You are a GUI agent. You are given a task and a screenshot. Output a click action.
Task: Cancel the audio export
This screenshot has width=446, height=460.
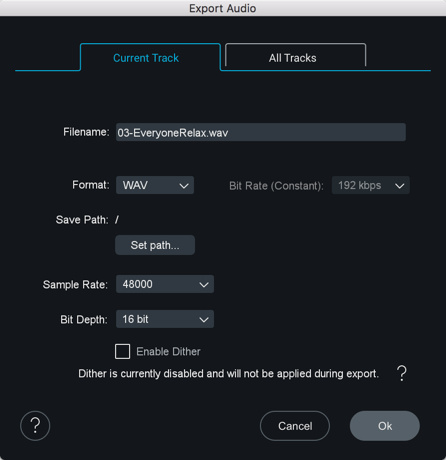(x=295, y=426)
